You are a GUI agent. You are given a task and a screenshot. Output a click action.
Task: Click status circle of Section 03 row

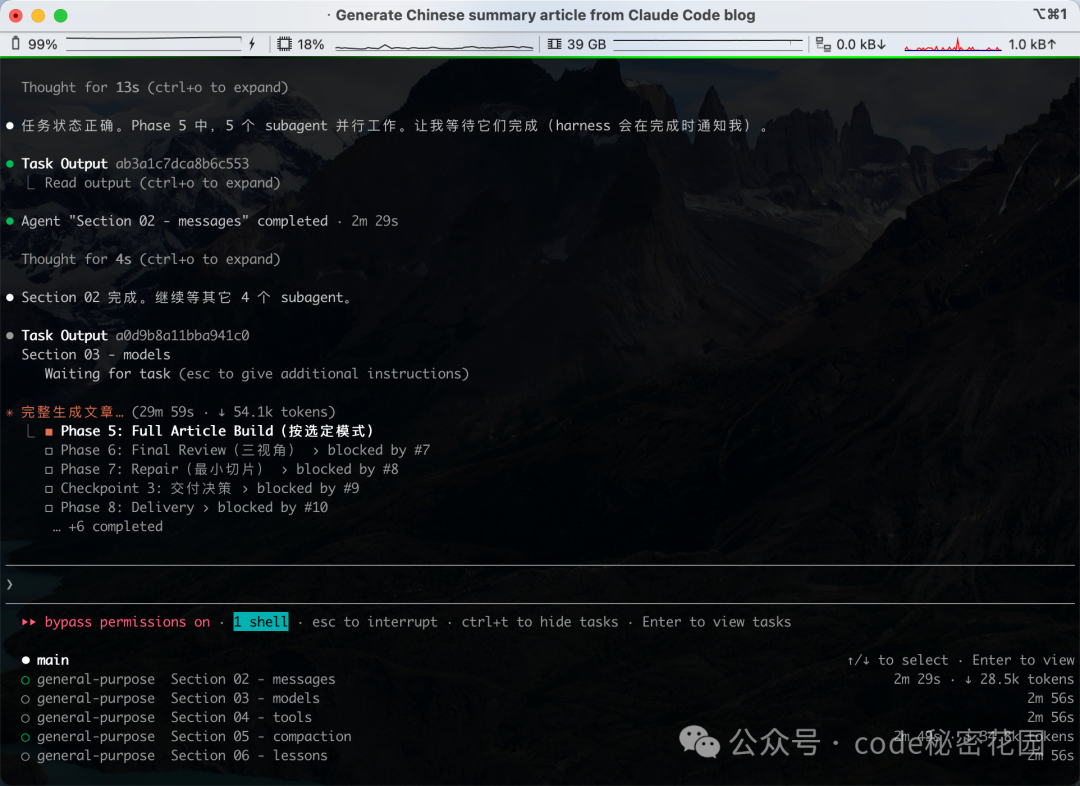click(x=25, y=699)
